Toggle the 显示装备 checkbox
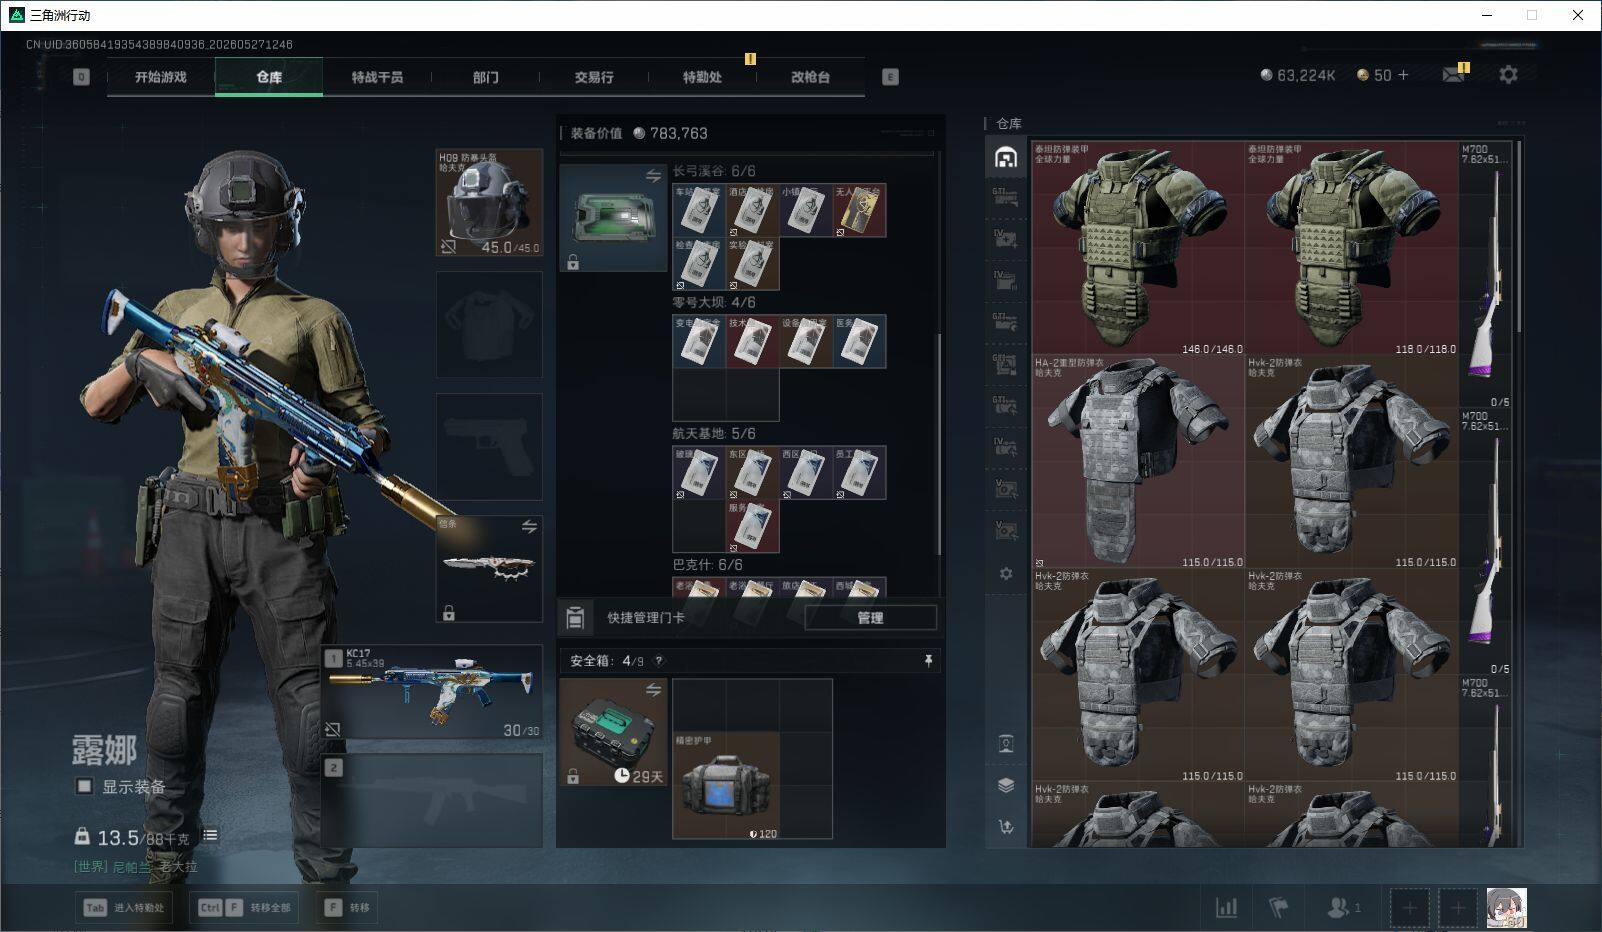1602x932 pixels. (x=85, y=787)
